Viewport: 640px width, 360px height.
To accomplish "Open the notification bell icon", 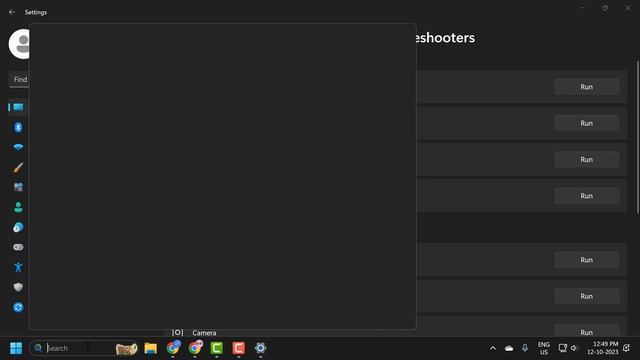I will pos(627,348).
